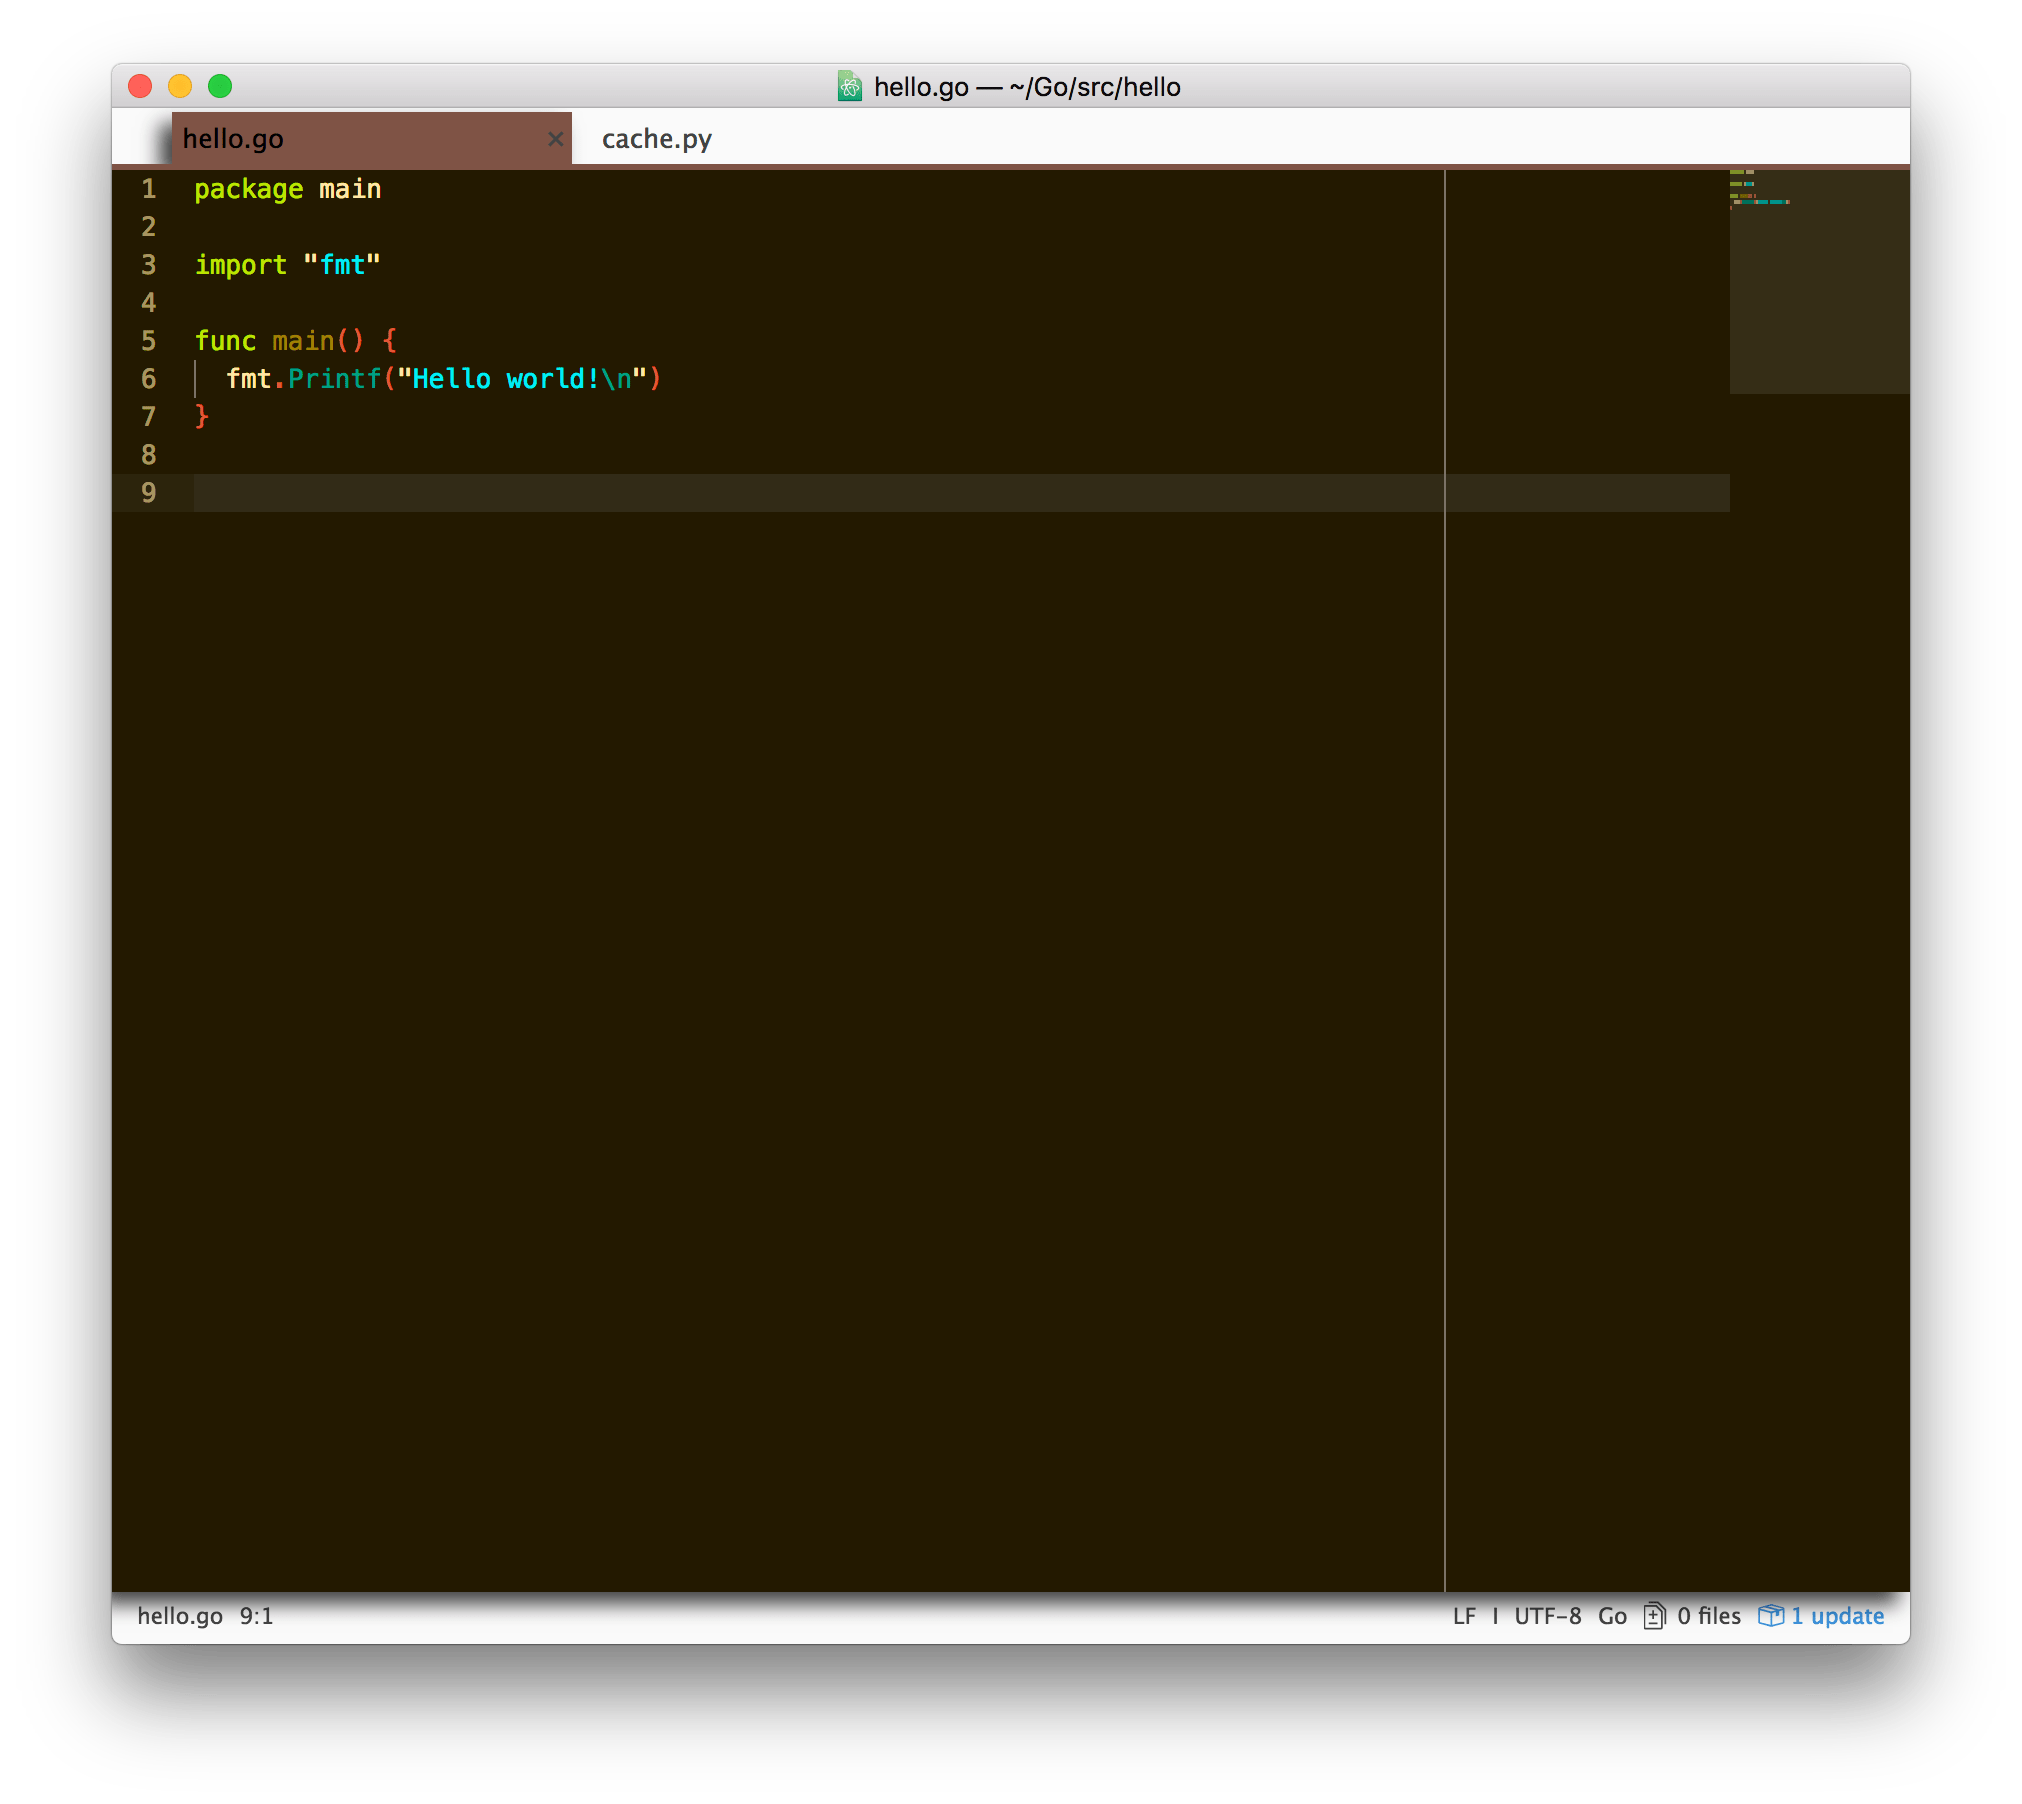Click the 1 update link
Viewport: 2022px width, 1804px height.
(1837, 1616)
